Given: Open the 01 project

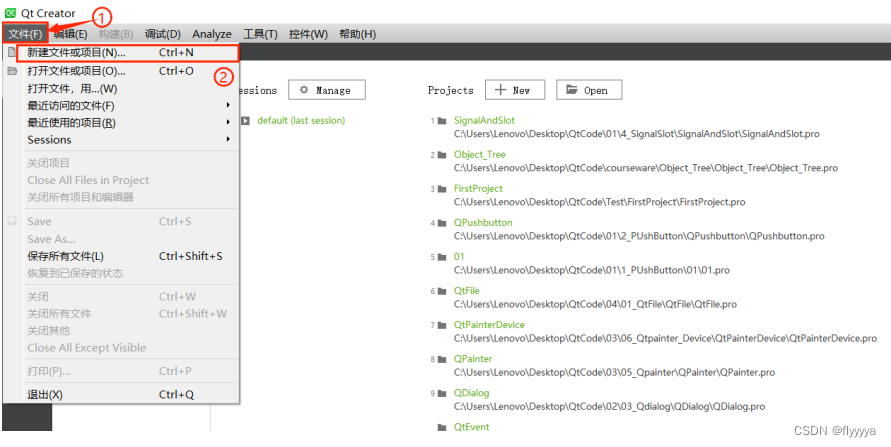Looking at the screenshot, I should (459, 257).
